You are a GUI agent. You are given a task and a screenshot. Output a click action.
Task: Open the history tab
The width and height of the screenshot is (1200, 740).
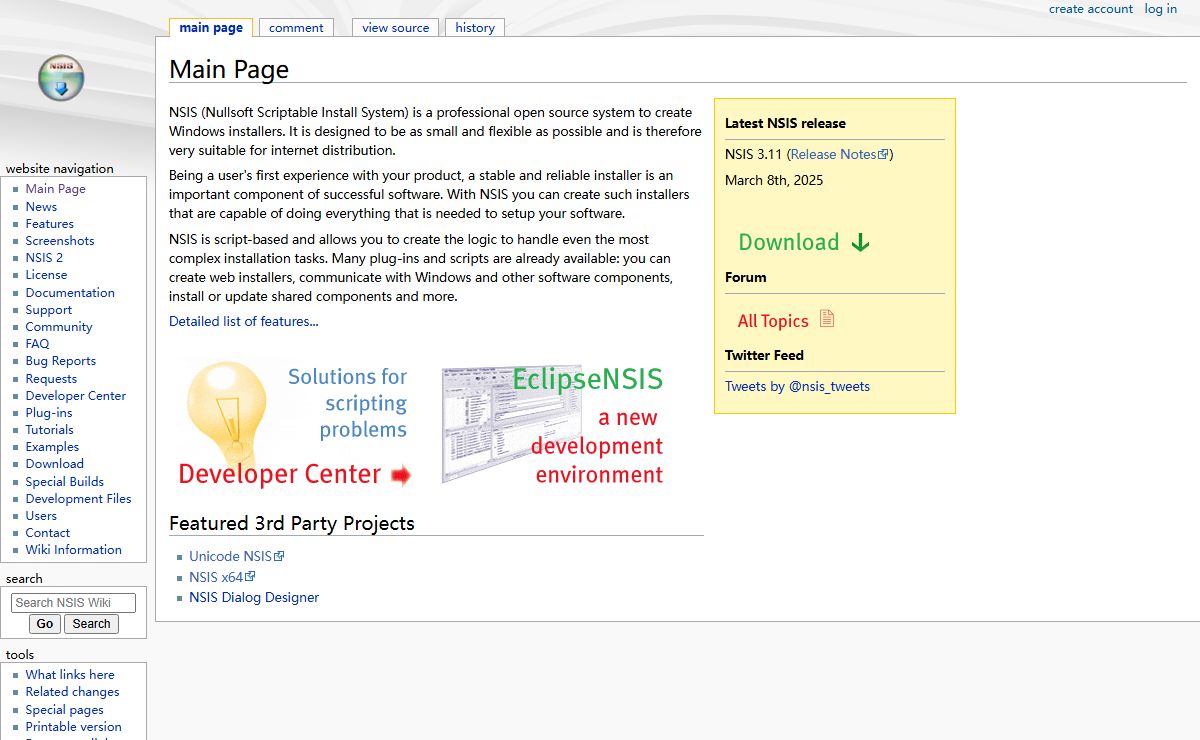[475, 28]
